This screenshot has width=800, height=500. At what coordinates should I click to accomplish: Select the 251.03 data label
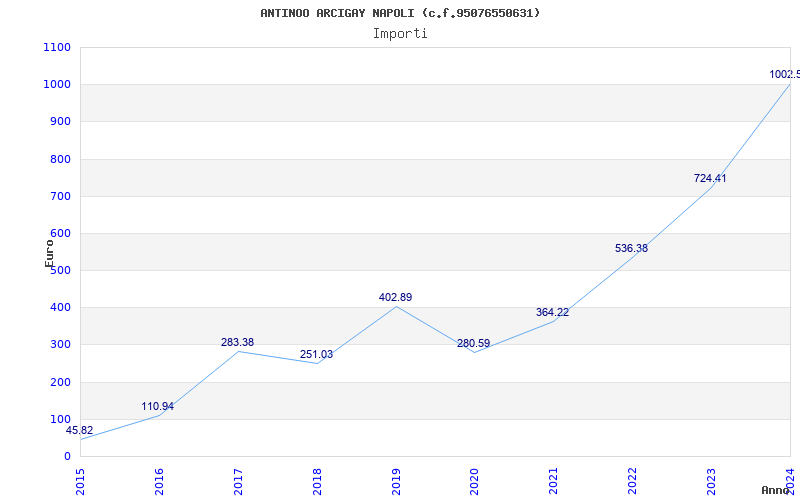point(316,355)
